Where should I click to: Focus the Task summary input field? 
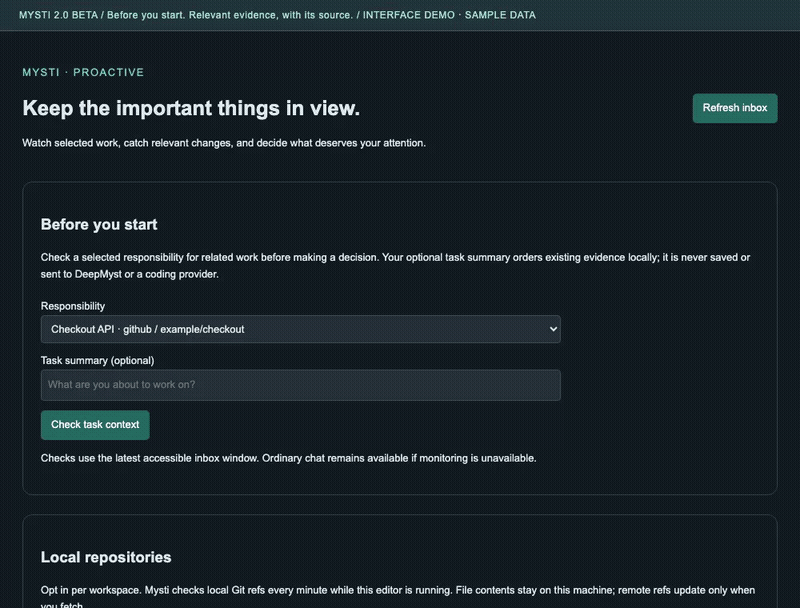301,385
